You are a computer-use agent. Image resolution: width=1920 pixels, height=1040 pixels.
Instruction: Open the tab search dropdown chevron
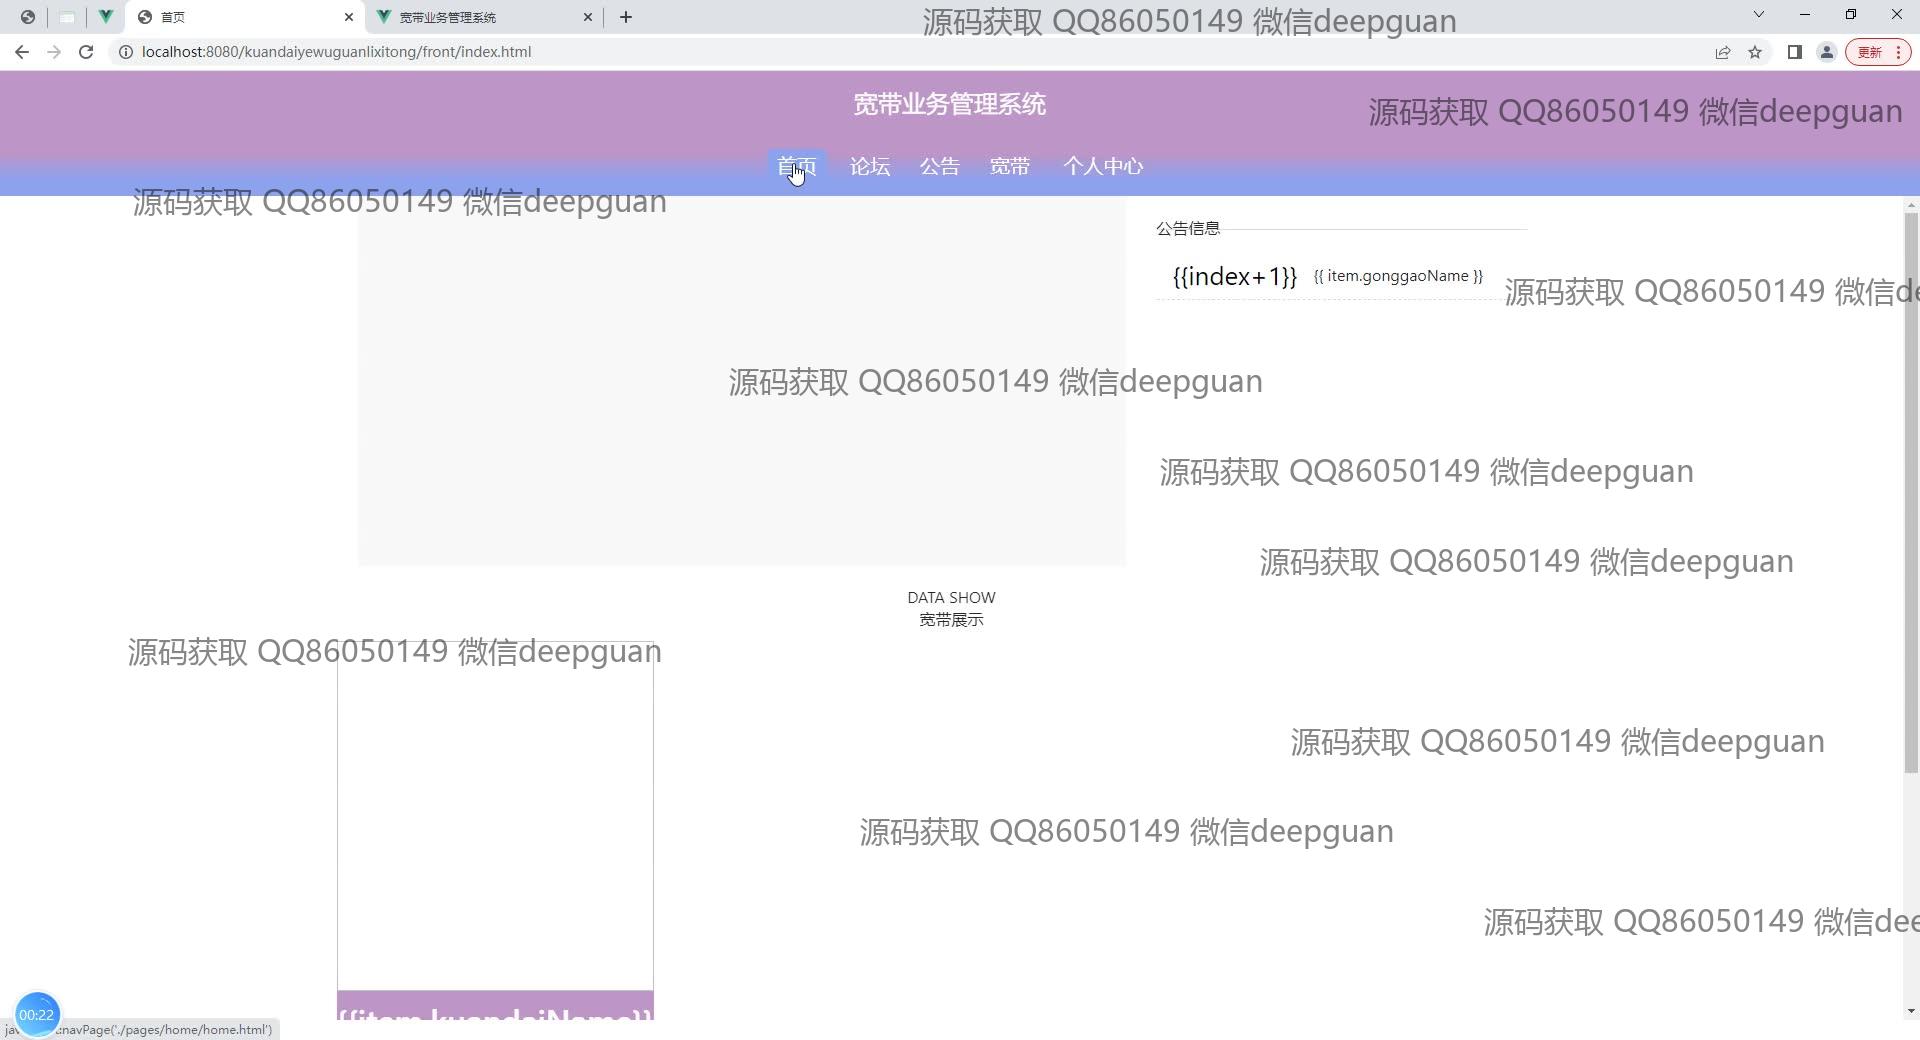pyautogui.click(x=1759, y=15)
